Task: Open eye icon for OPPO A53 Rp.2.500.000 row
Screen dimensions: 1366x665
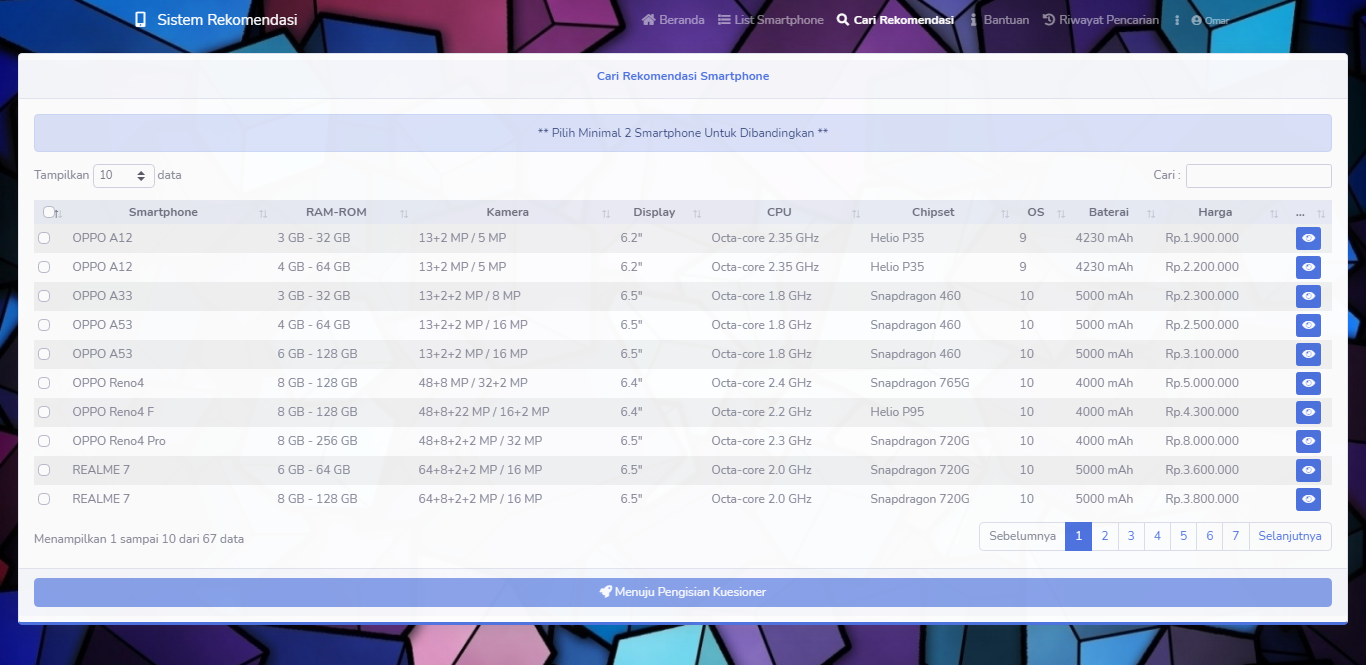Action: coord(1308,325)
